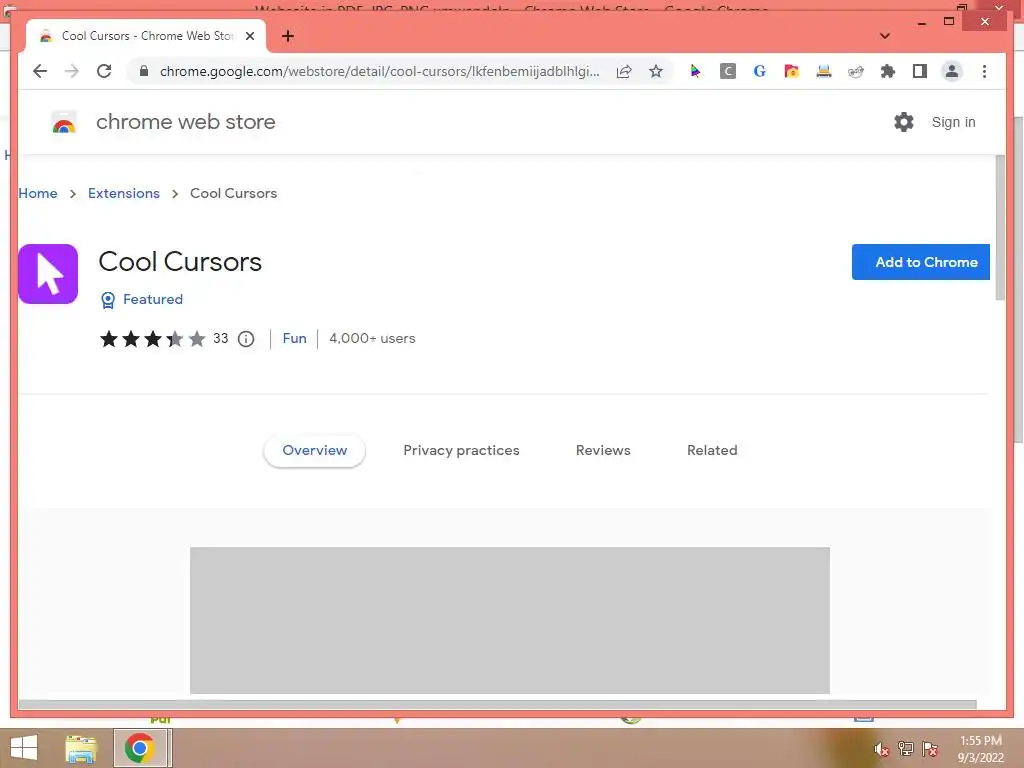Click the Add to Chrome button

[920, 262]
